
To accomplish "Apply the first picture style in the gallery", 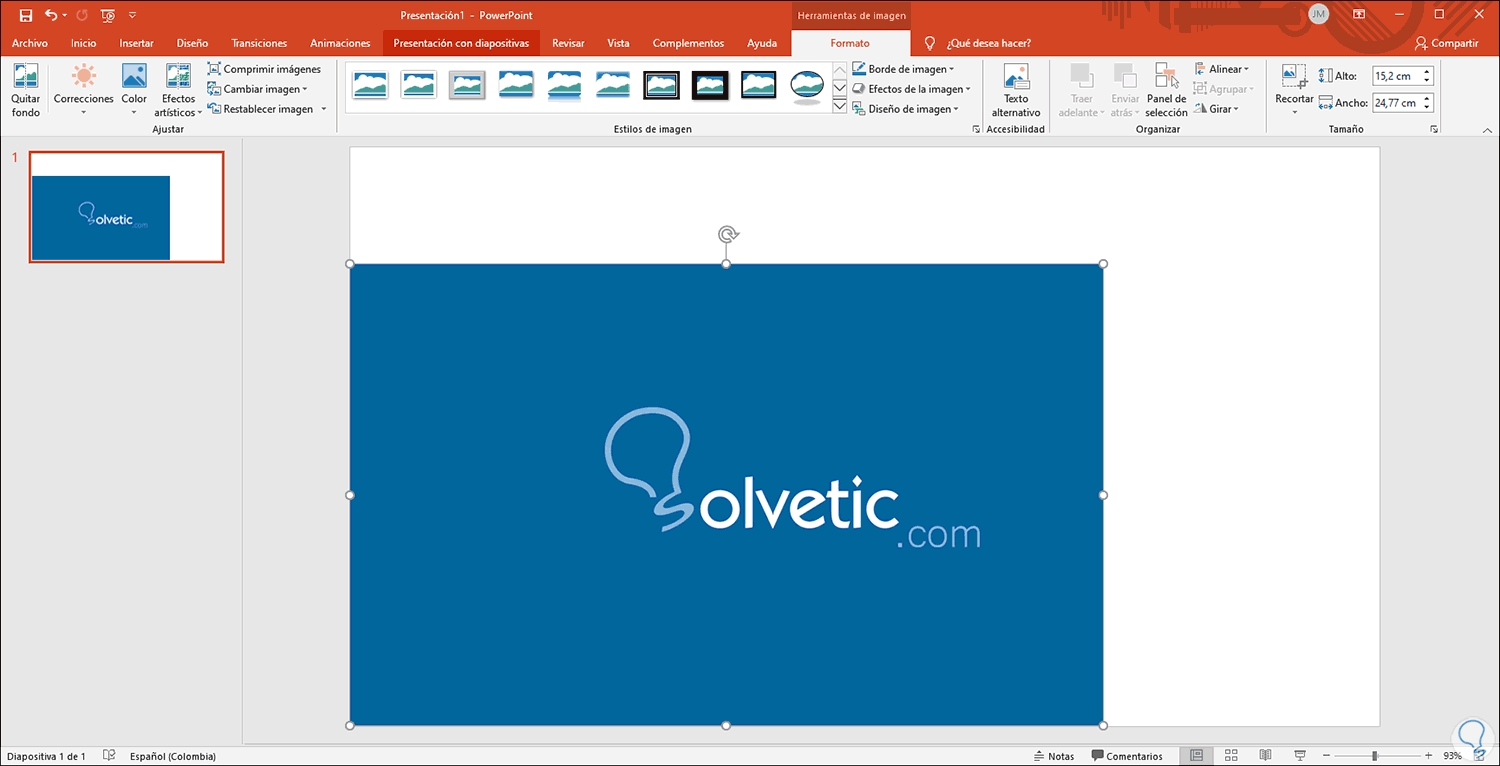I will point(370,85).
